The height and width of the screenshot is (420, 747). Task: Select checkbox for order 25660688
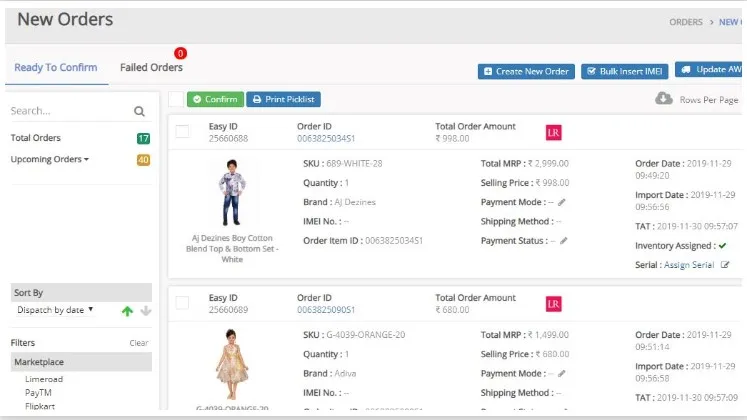tap(182, 132)
